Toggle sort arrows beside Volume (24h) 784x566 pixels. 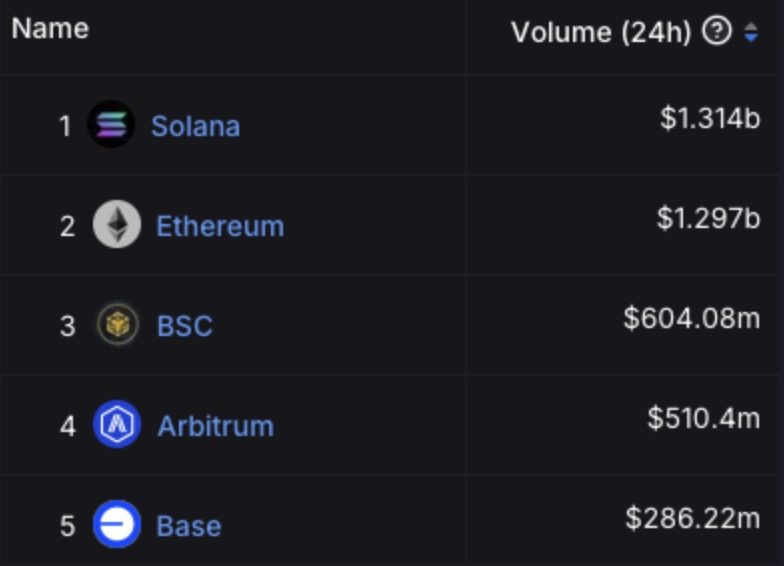[x=751, y=32]
